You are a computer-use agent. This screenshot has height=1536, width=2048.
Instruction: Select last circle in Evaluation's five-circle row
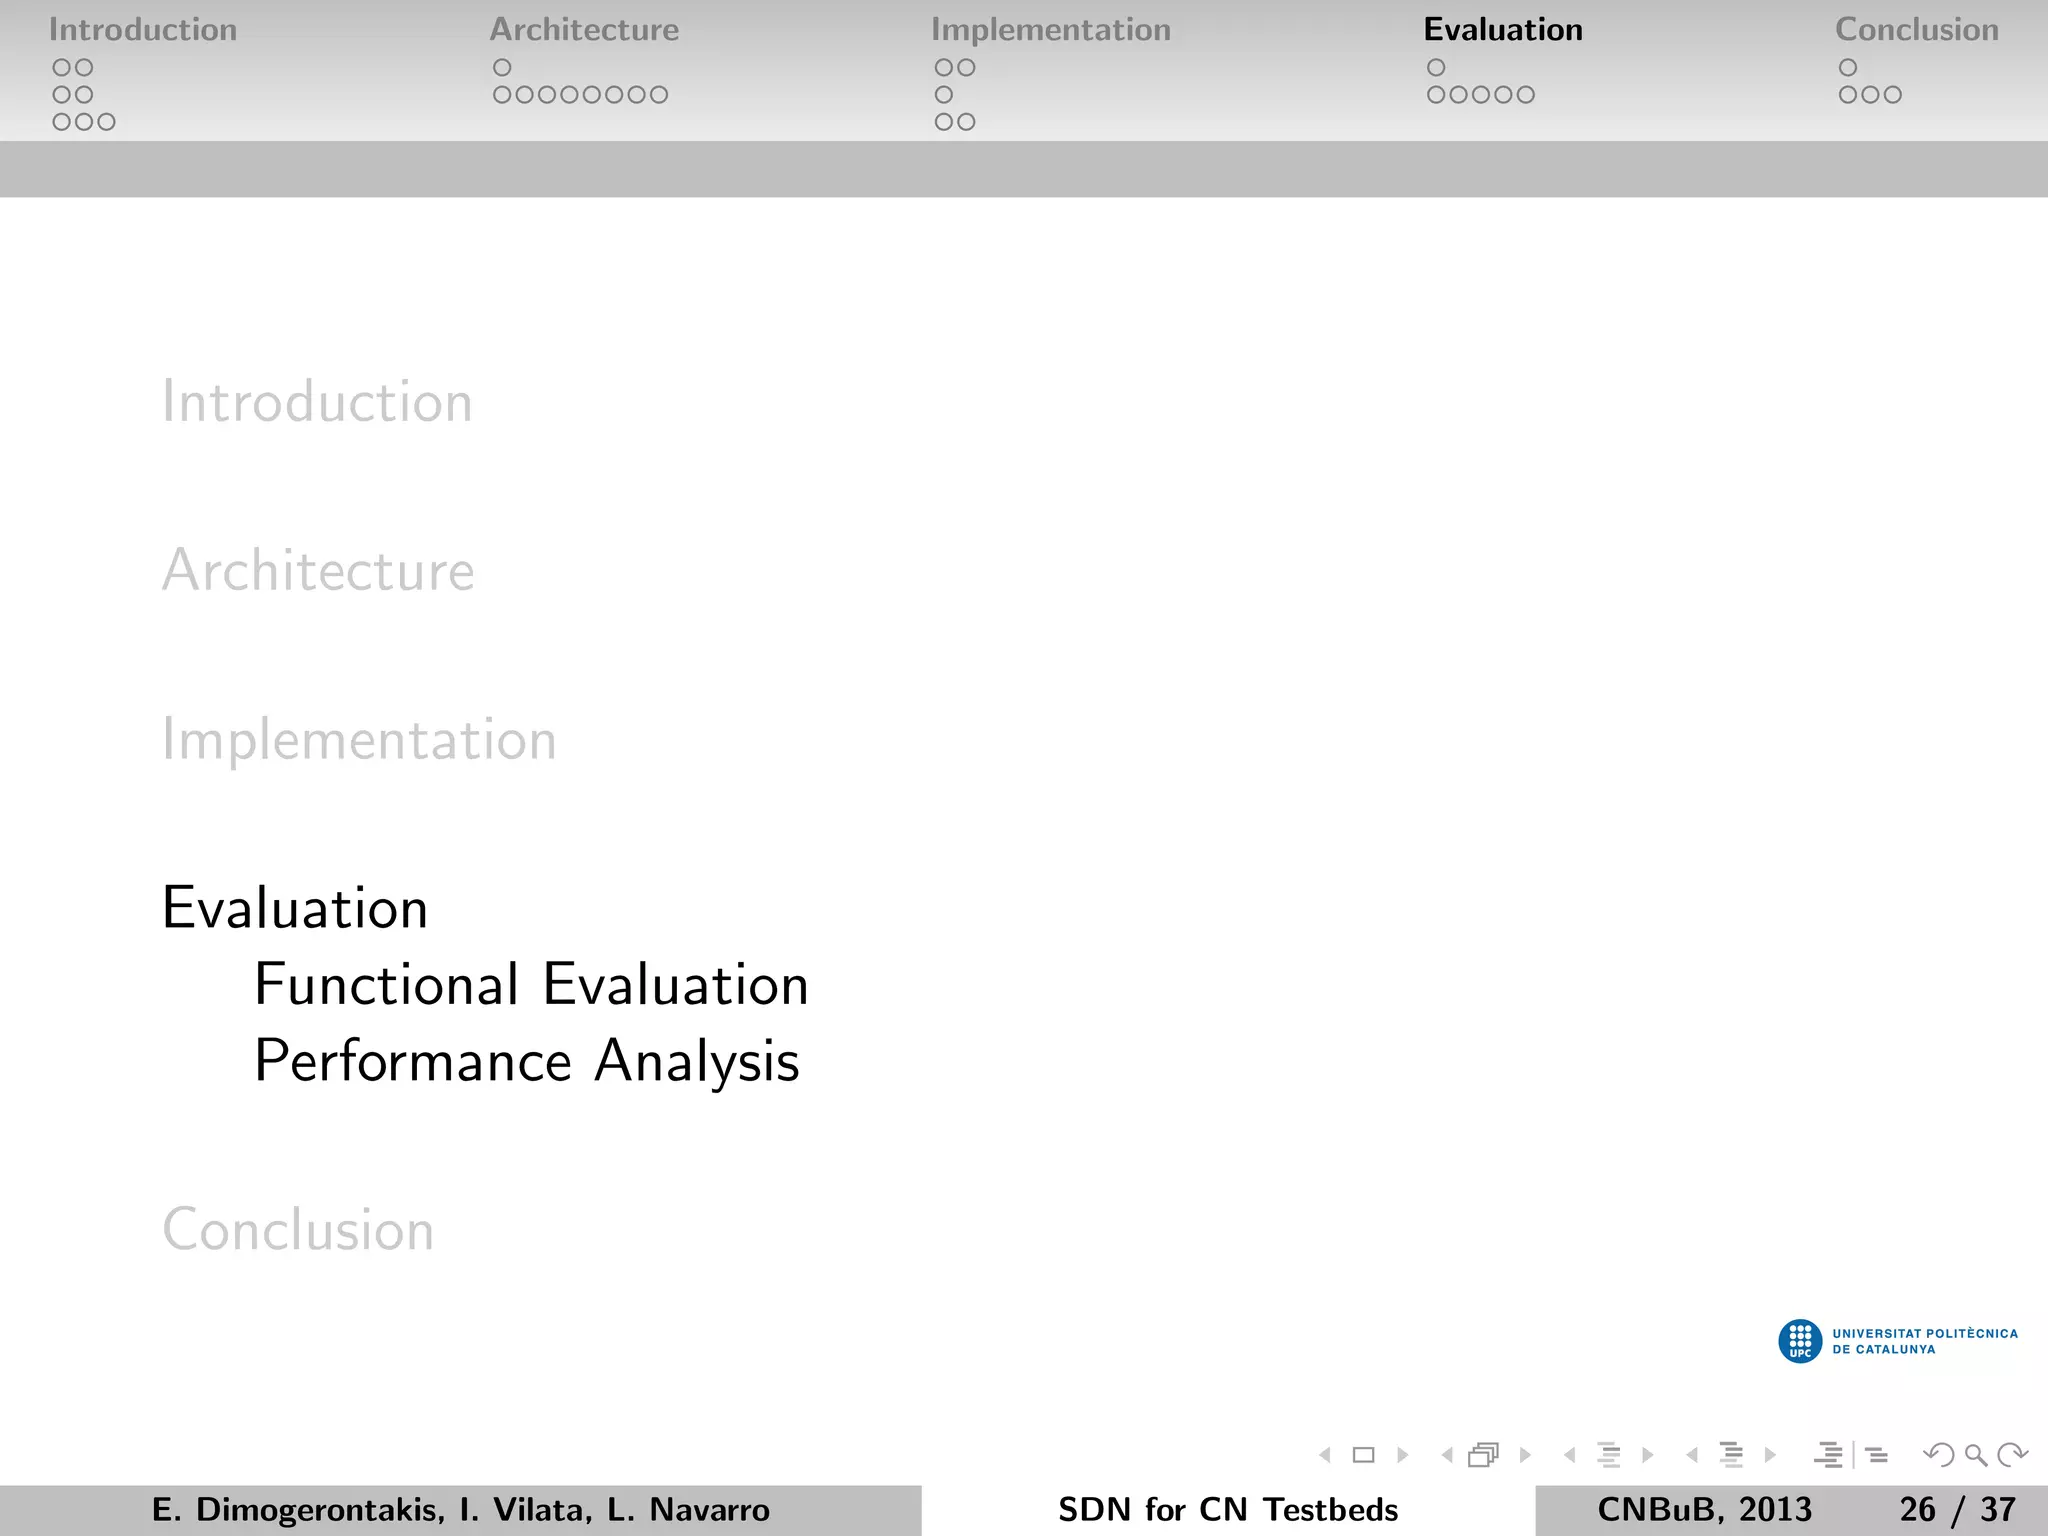pos(1525,95)
